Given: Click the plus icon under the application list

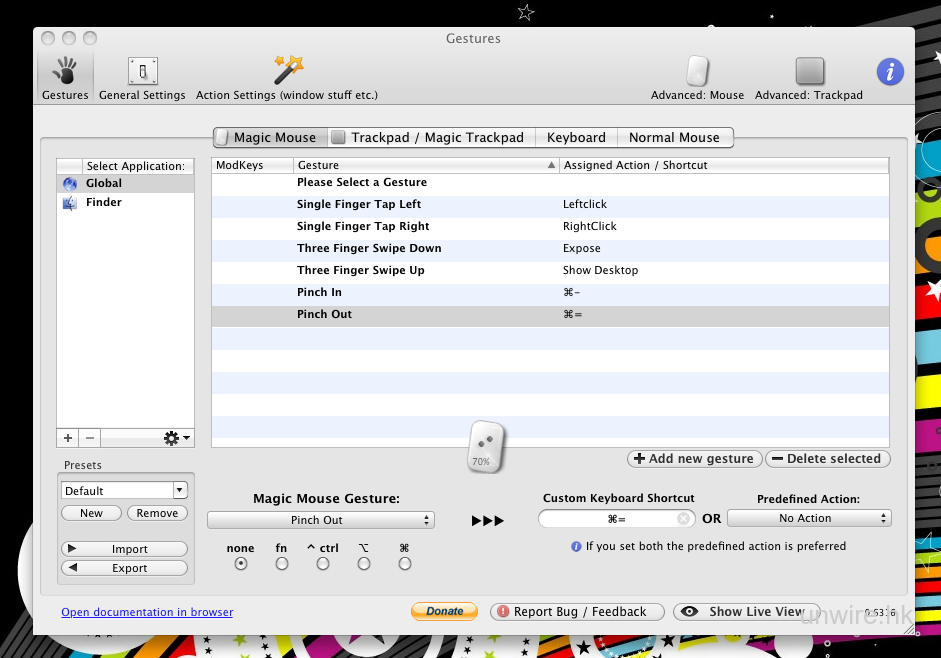Looking at the screenshot, I should tap(68, 438).
